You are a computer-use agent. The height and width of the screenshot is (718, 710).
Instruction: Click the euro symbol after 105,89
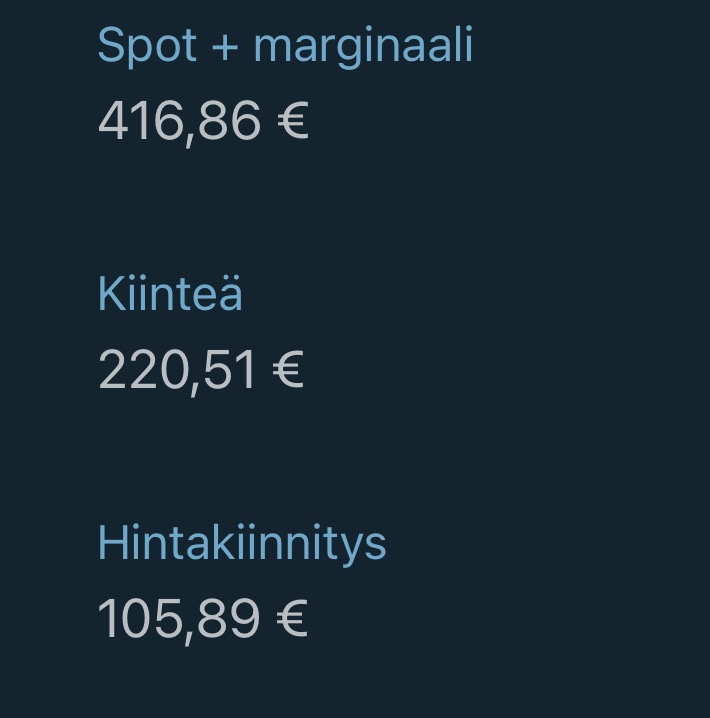pos(291,619)
